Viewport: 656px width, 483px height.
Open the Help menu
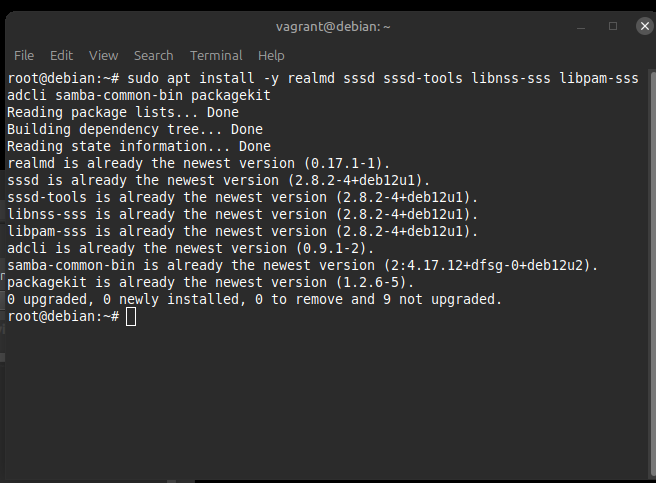point(271,56)
